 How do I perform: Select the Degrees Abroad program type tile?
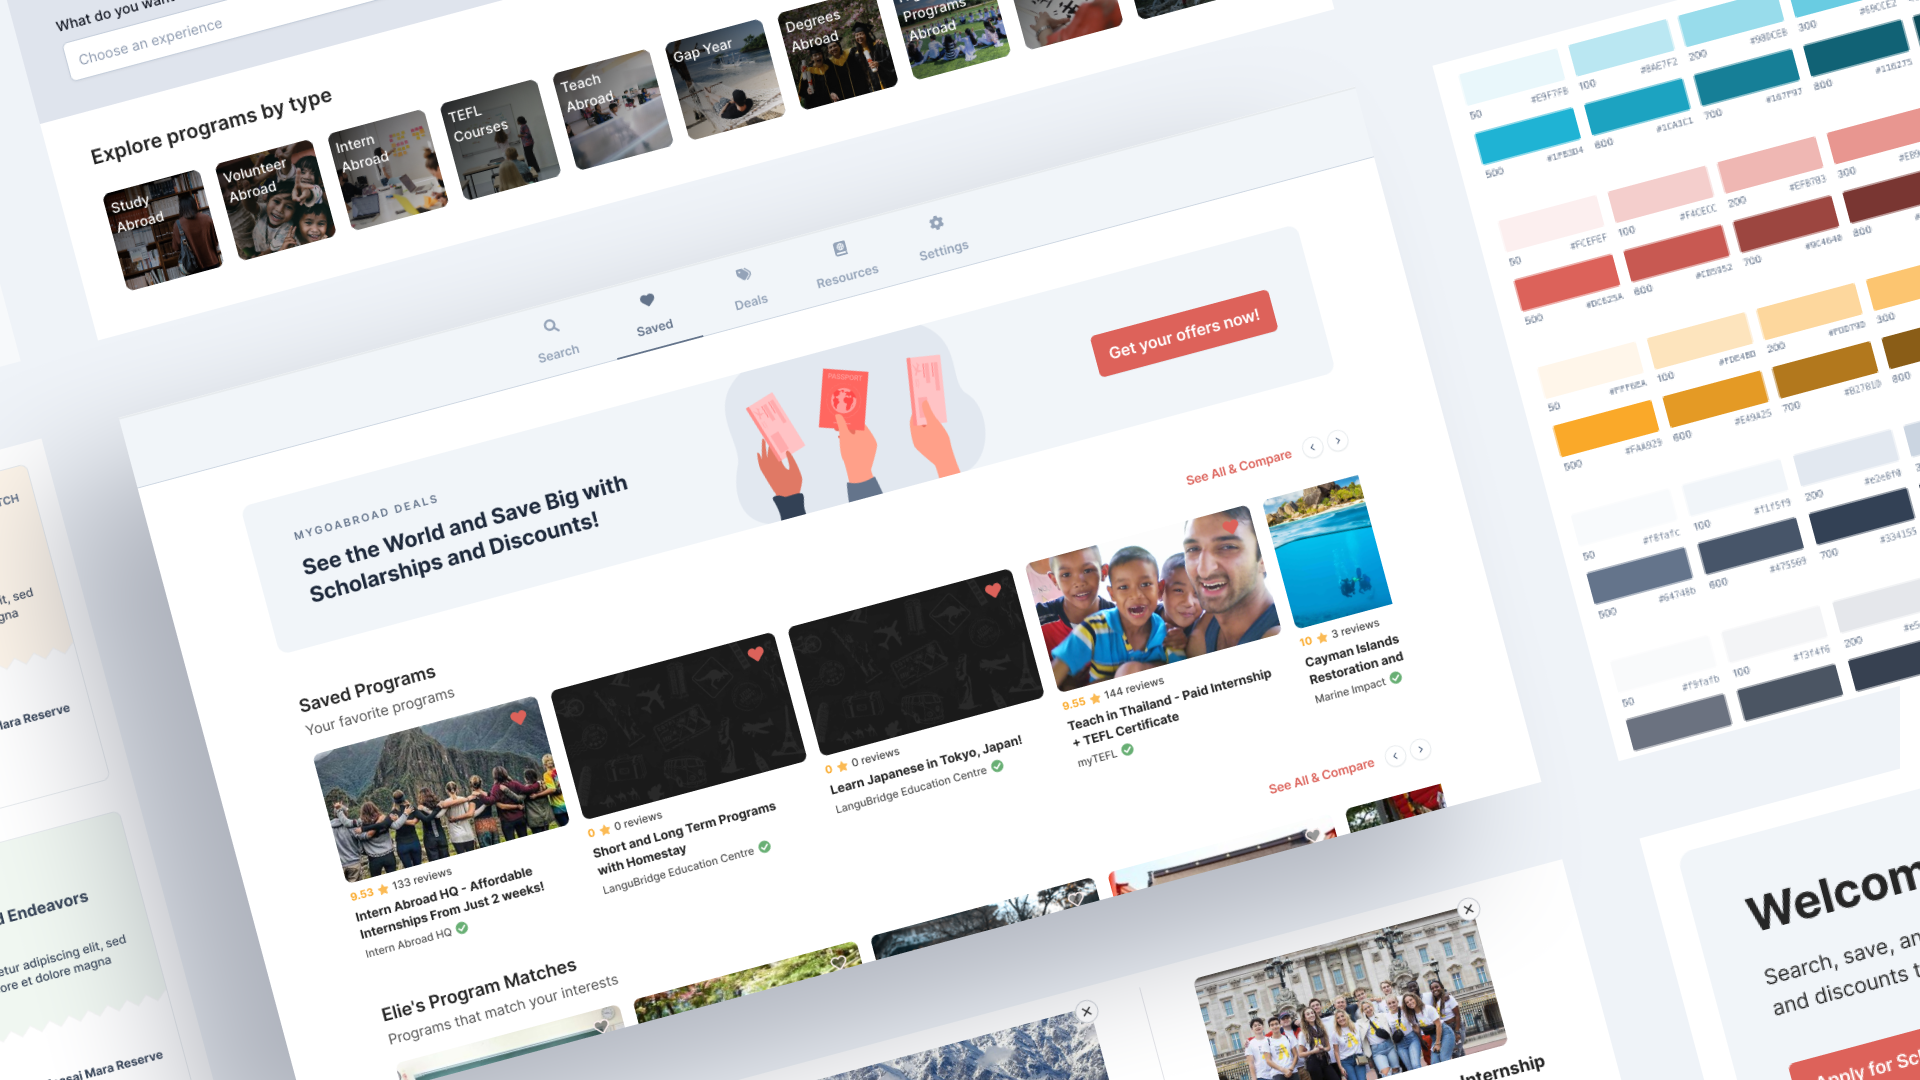coord(838,52)
